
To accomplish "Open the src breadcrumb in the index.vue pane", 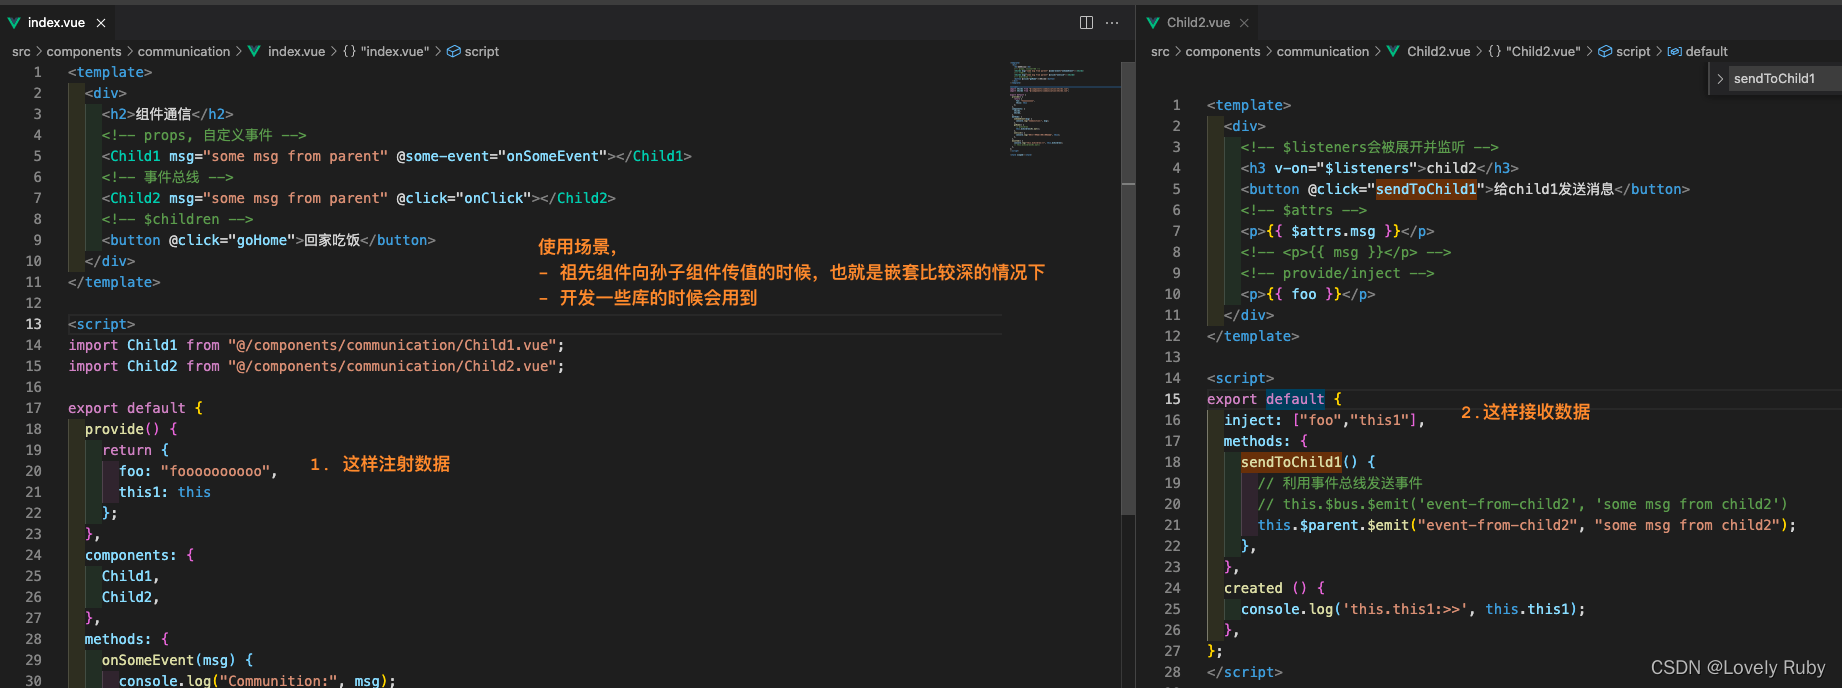I will (x=21, y=51).
